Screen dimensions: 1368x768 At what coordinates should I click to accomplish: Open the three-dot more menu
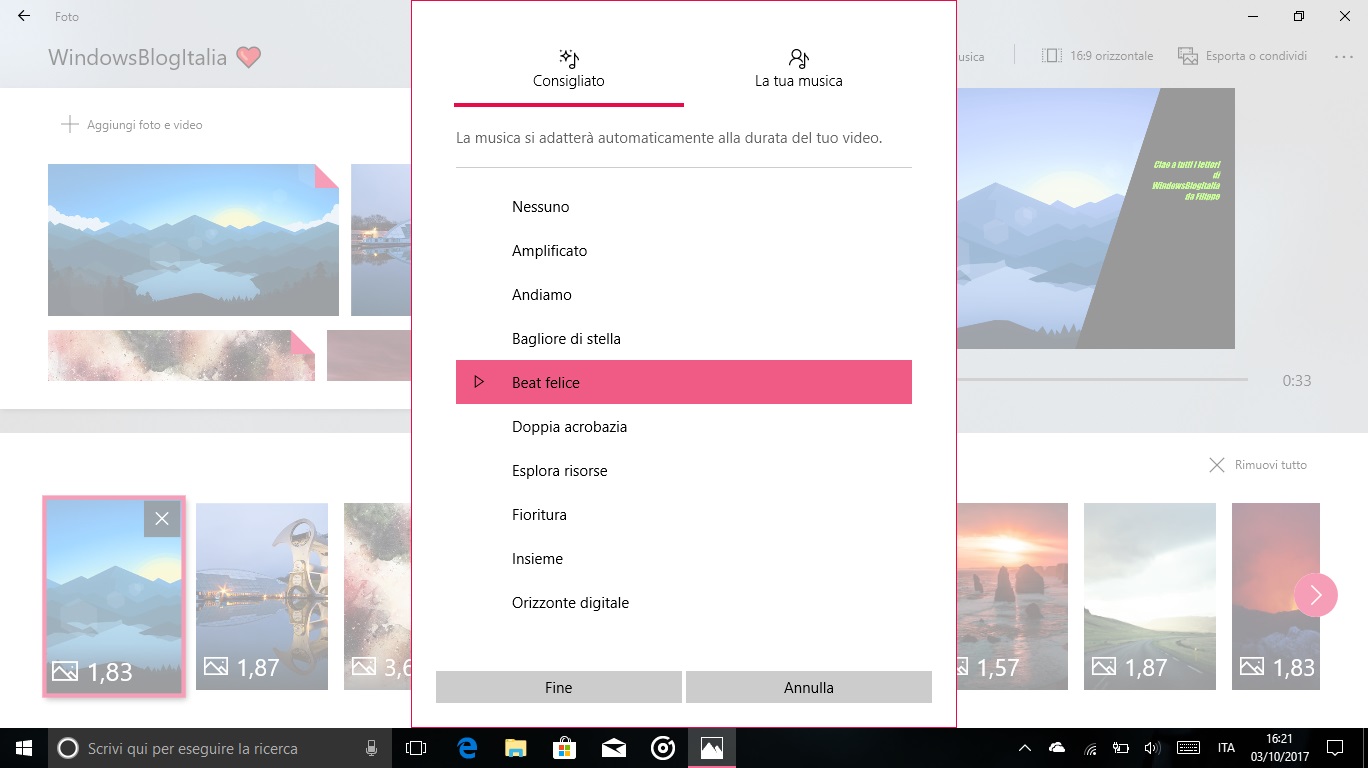tap(1344, 57)
